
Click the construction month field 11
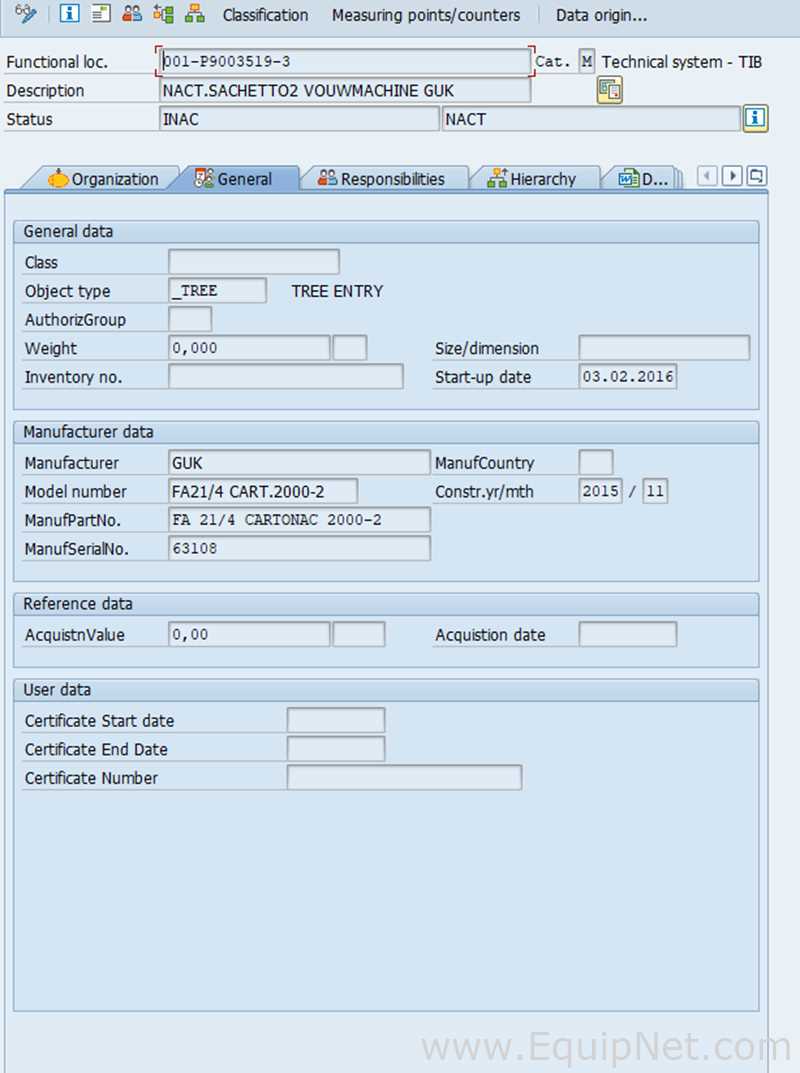coord(655,491)
